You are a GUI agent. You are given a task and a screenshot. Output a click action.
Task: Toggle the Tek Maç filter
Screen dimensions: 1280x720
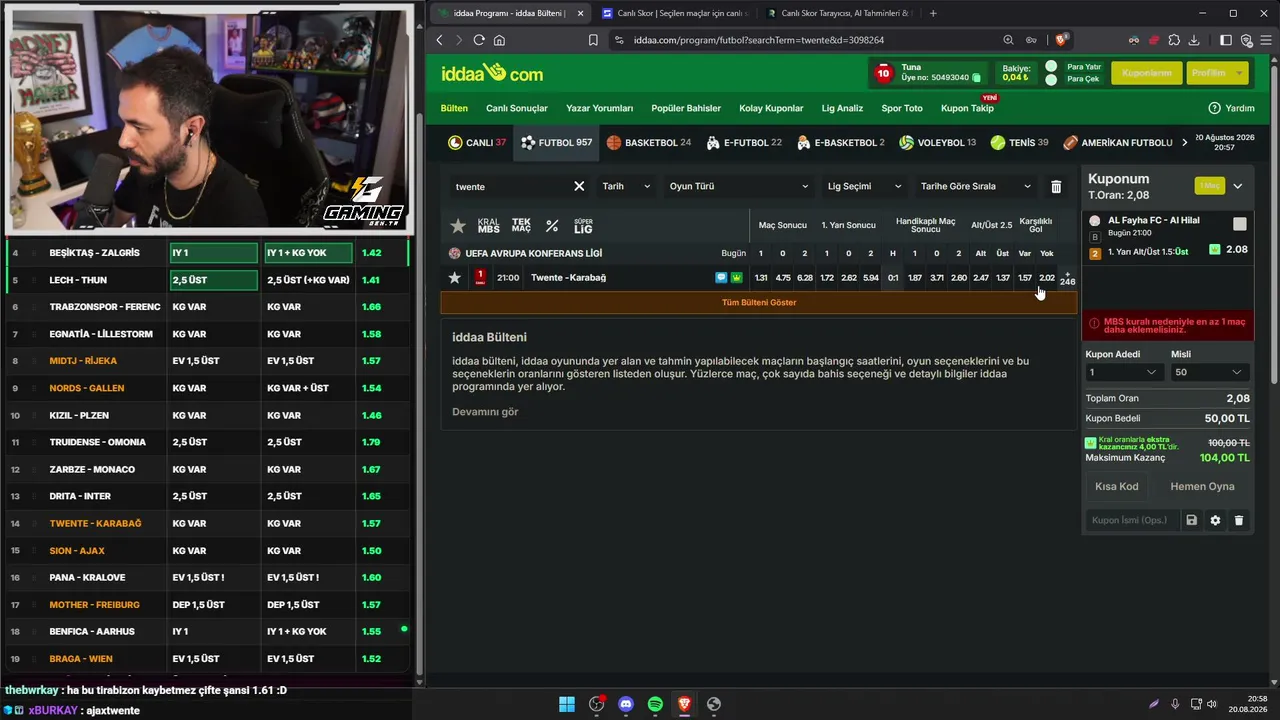click(521, 226)
